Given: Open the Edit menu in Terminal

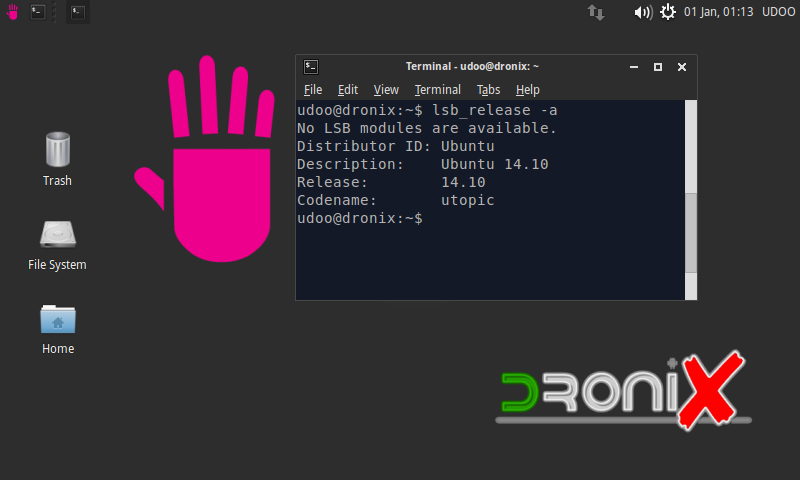Looking at the screenshot, I should click(347, 90).
